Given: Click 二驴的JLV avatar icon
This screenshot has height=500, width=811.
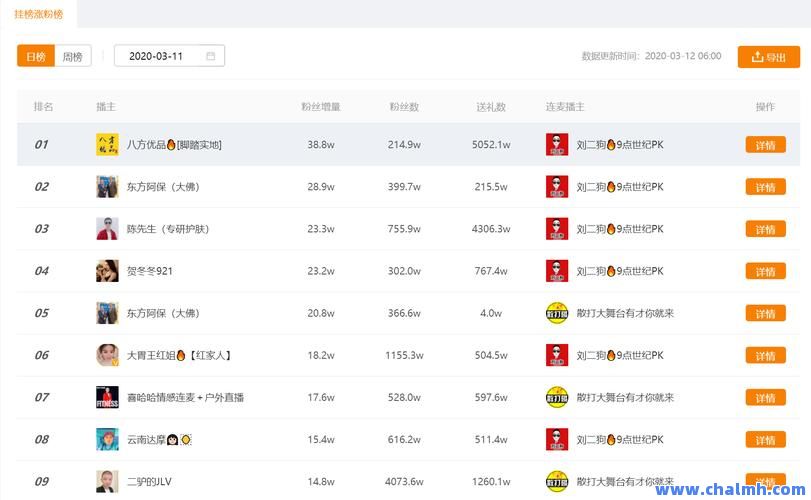Looking at the screenshot, I should coord(107,481).
